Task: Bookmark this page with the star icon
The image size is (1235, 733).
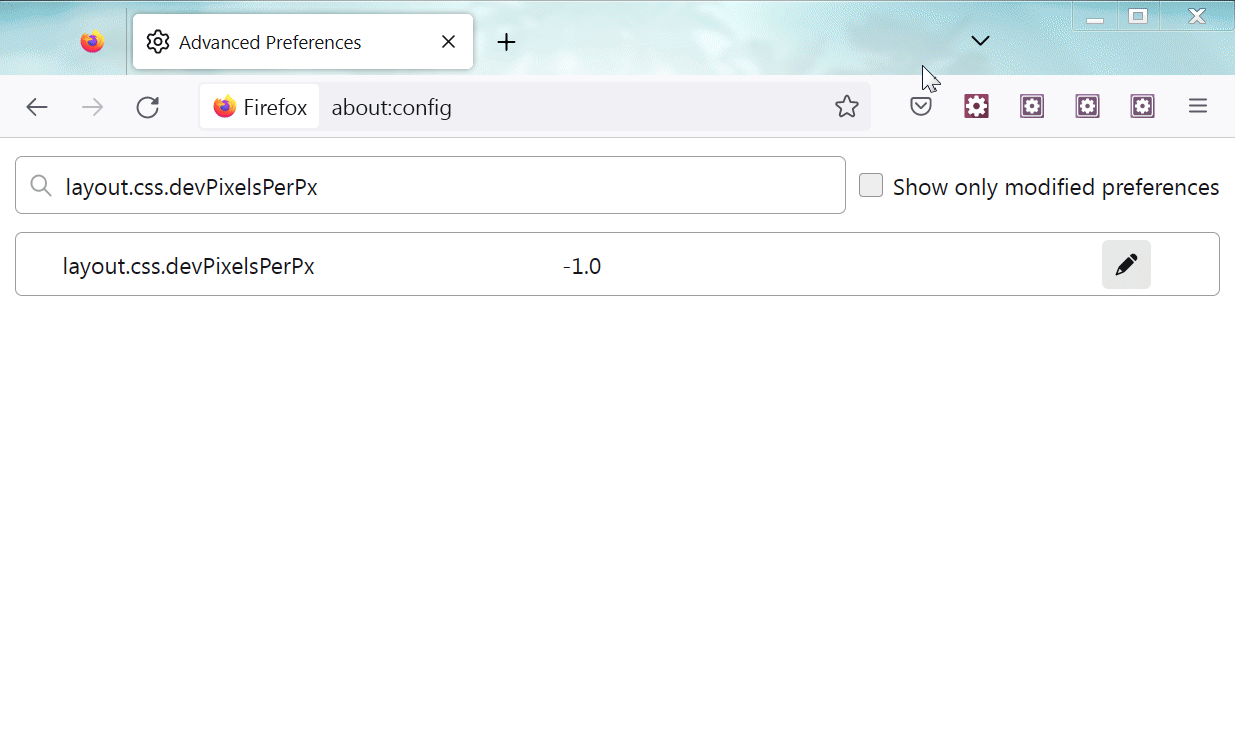Action: tap(846, 107)
